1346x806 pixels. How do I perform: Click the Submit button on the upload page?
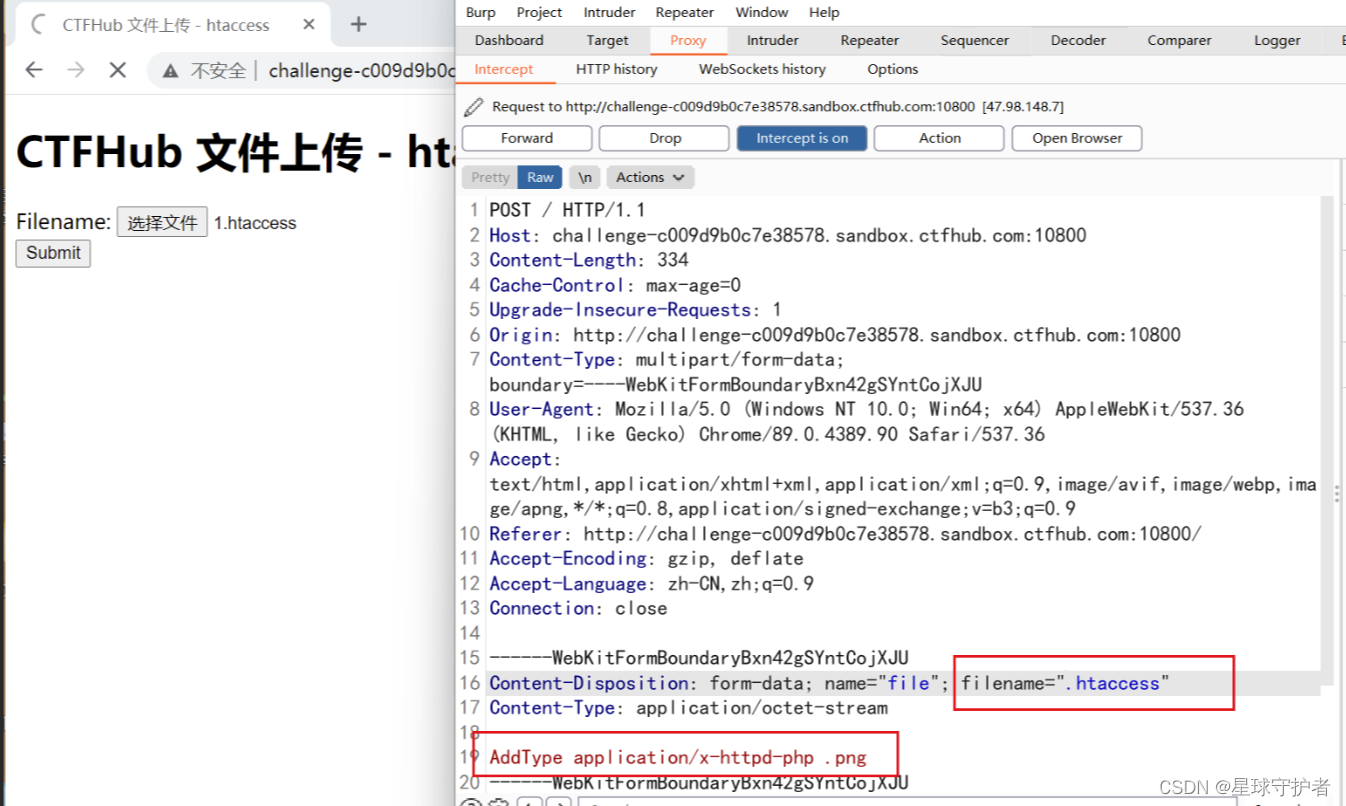pyautogui.click(x=53, y=253)
